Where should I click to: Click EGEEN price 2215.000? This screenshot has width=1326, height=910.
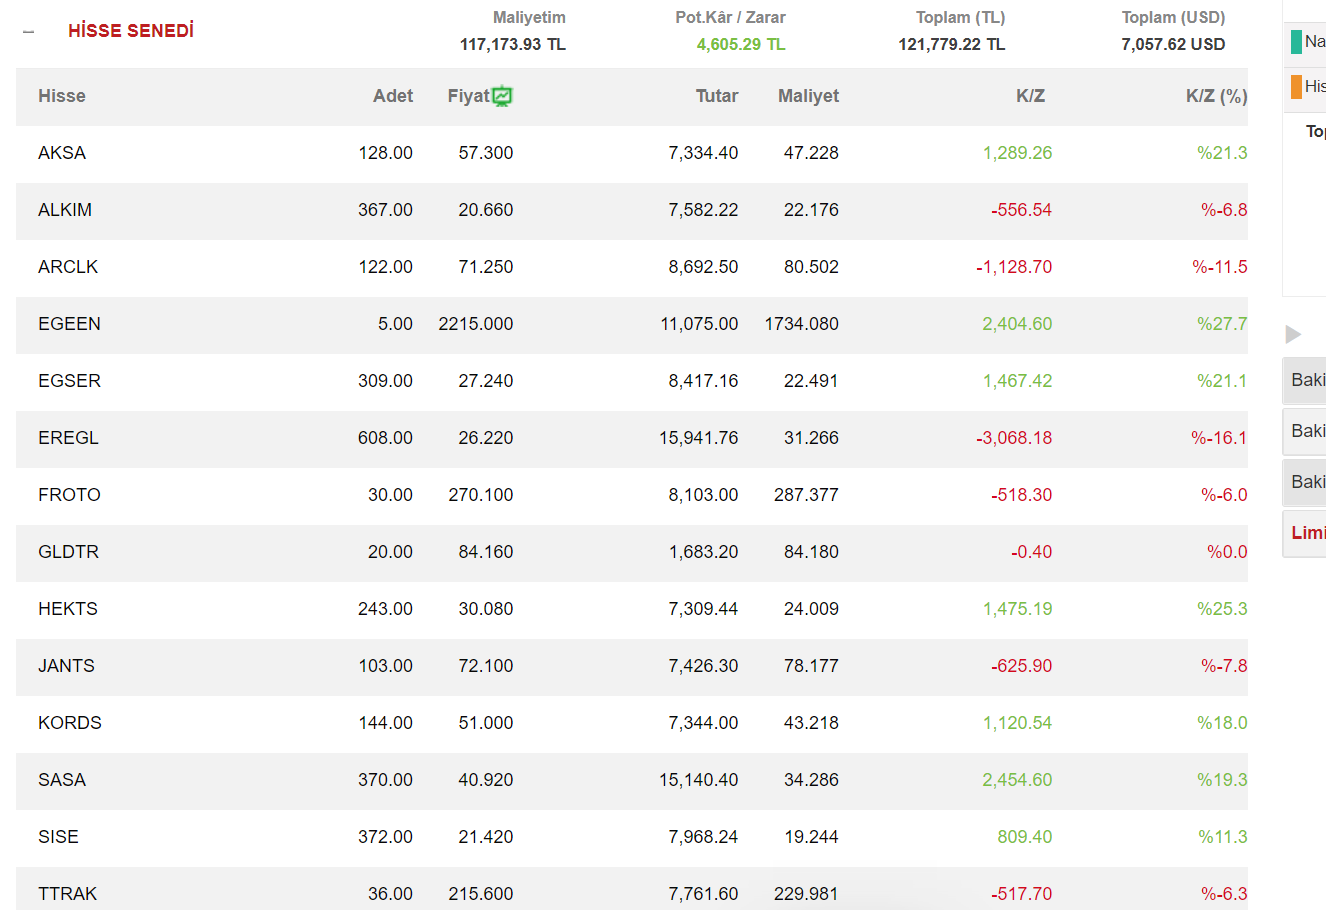point(476,324)
